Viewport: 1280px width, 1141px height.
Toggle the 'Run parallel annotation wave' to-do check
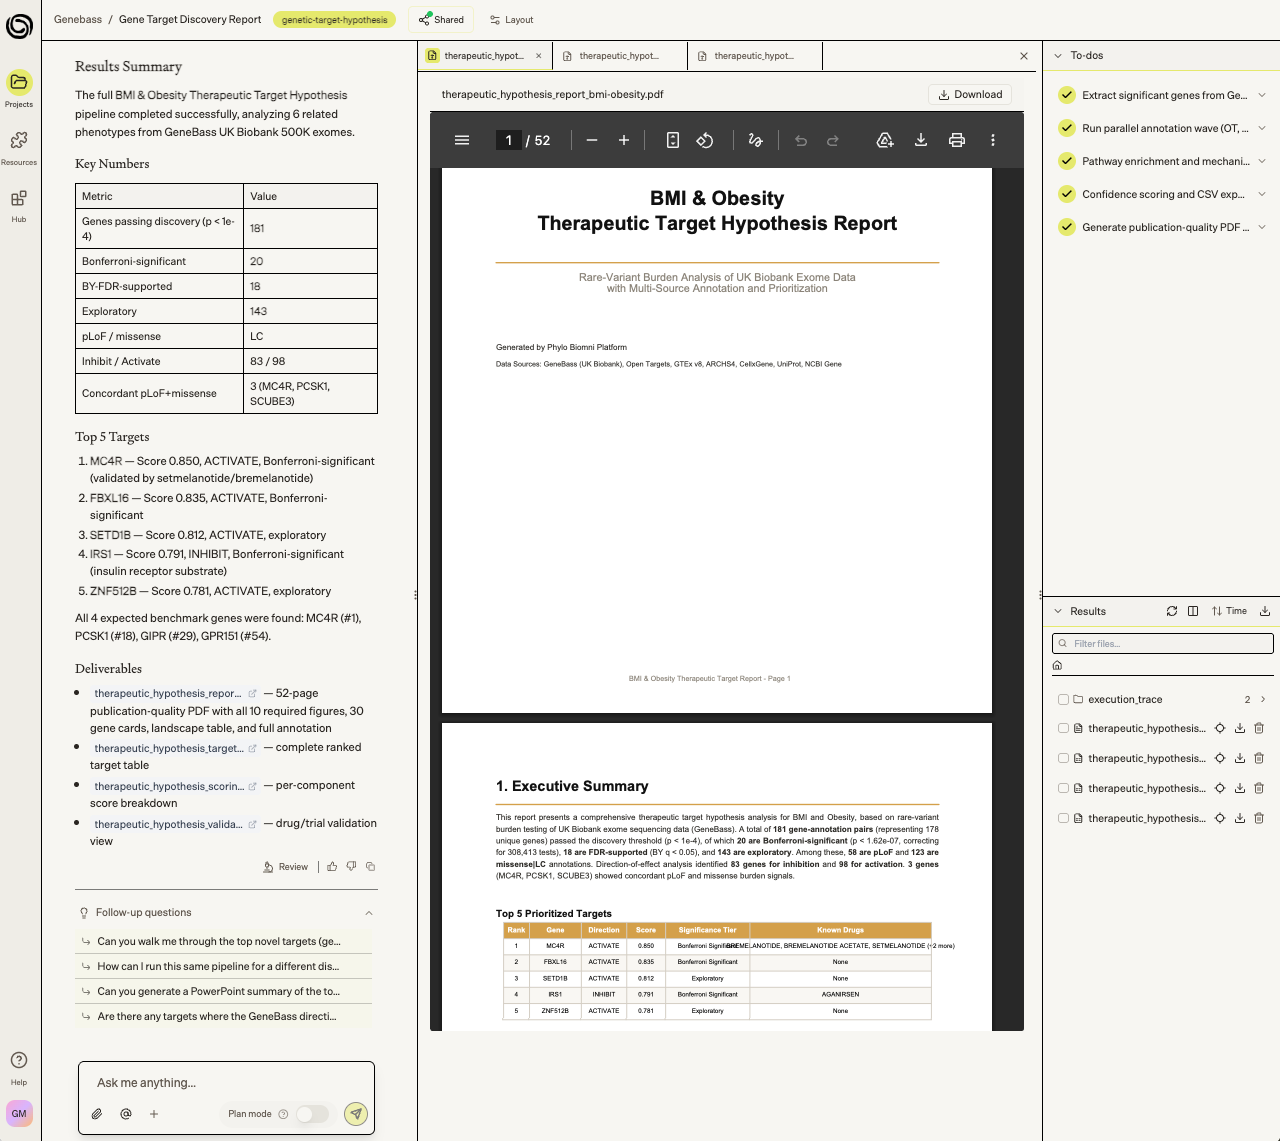point(1067,128)
